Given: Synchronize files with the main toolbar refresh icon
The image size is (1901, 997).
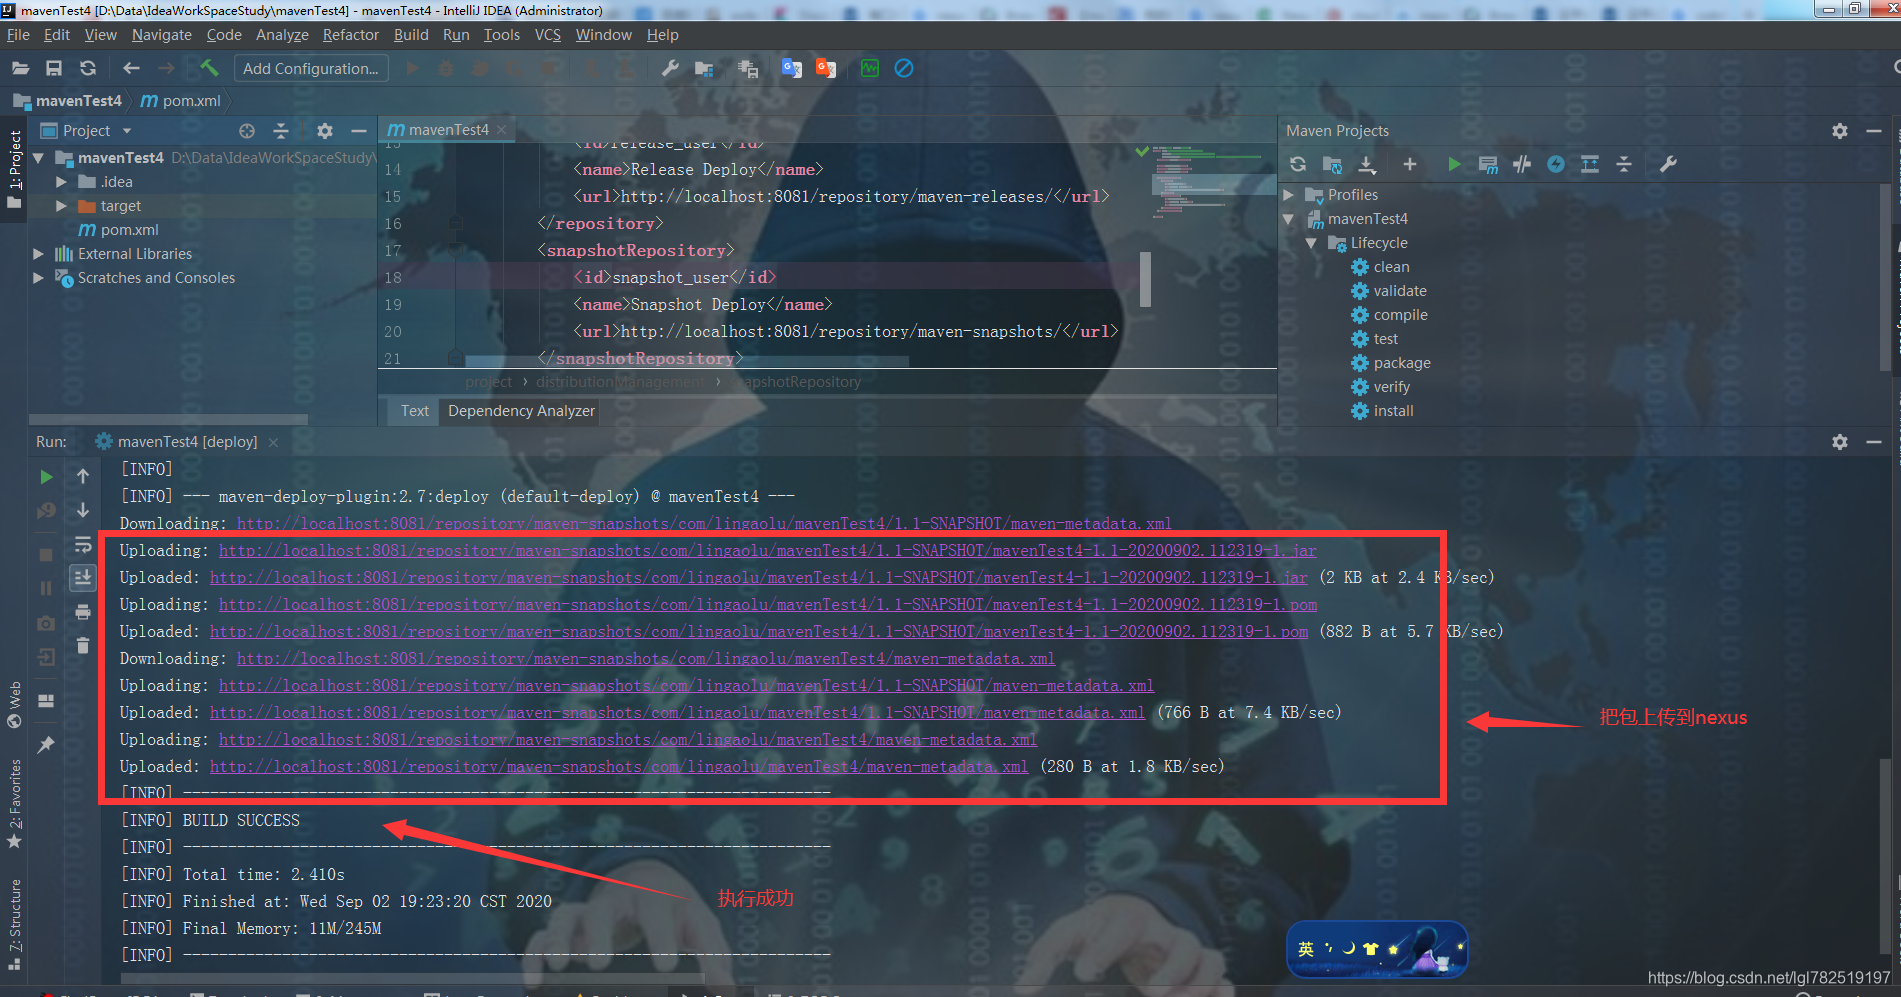Looking at the screenshot, I should pyautogui.click(x=88, y=68).
